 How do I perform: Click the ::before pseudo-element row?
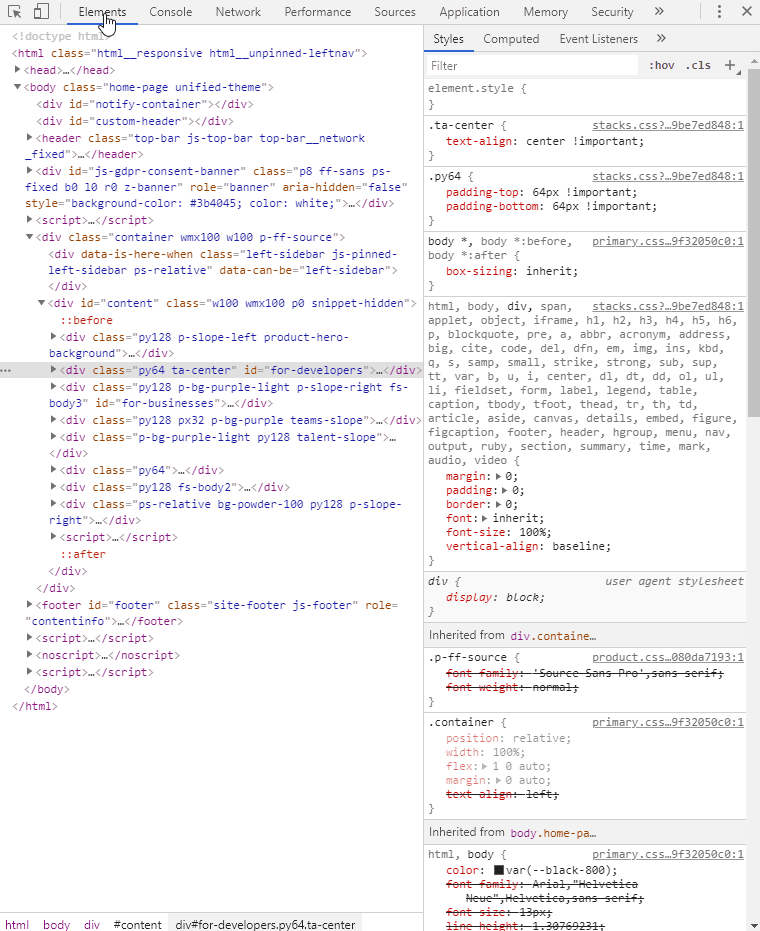coord(87,319)
